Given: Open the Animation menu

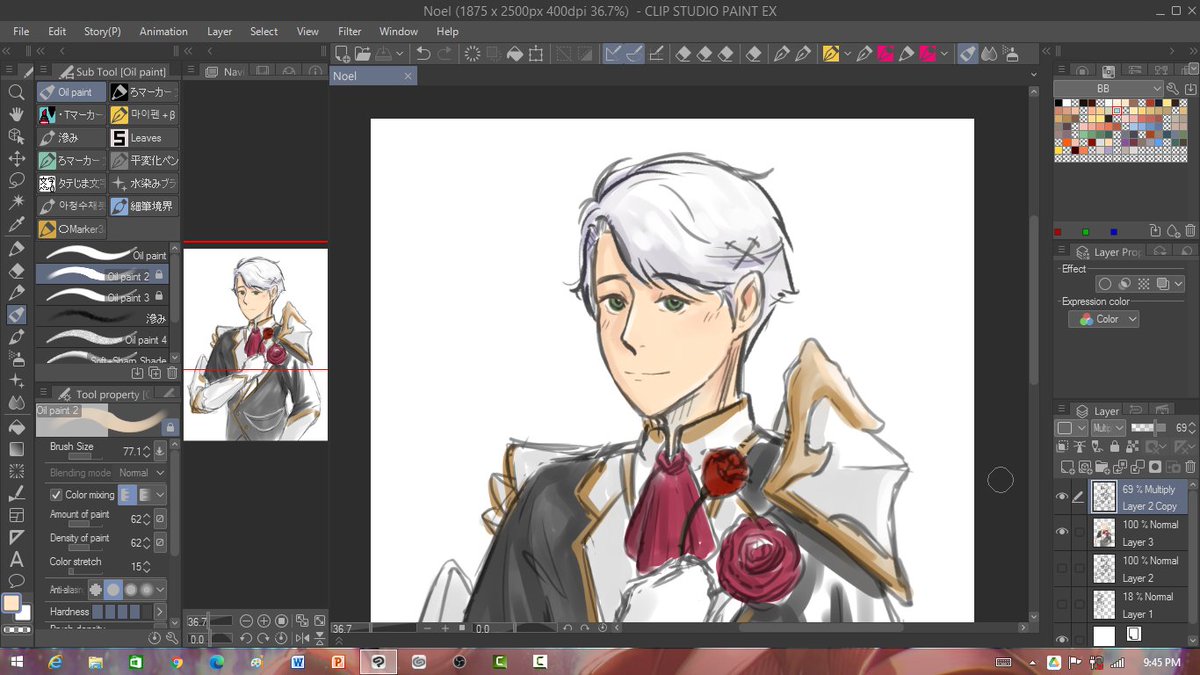Looking at the screenshot, I should click(163, 31).
